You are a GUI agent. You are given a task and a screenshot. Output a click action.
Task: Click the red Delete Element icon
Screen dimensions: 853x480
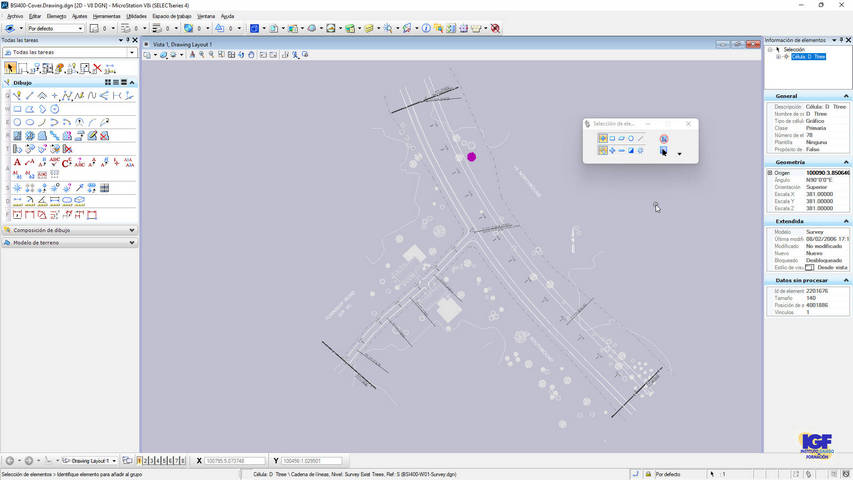click(x=97, y=68)
